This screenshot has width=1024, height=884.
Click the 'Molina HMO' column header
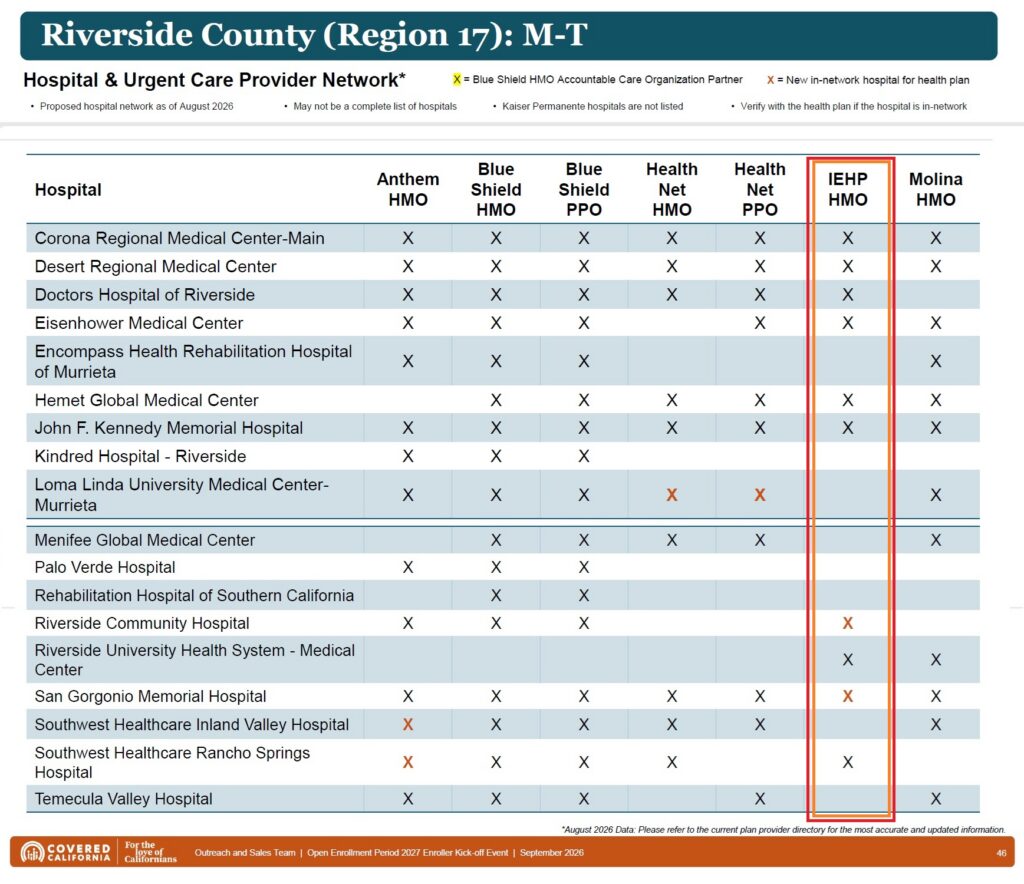pos(936,189)
